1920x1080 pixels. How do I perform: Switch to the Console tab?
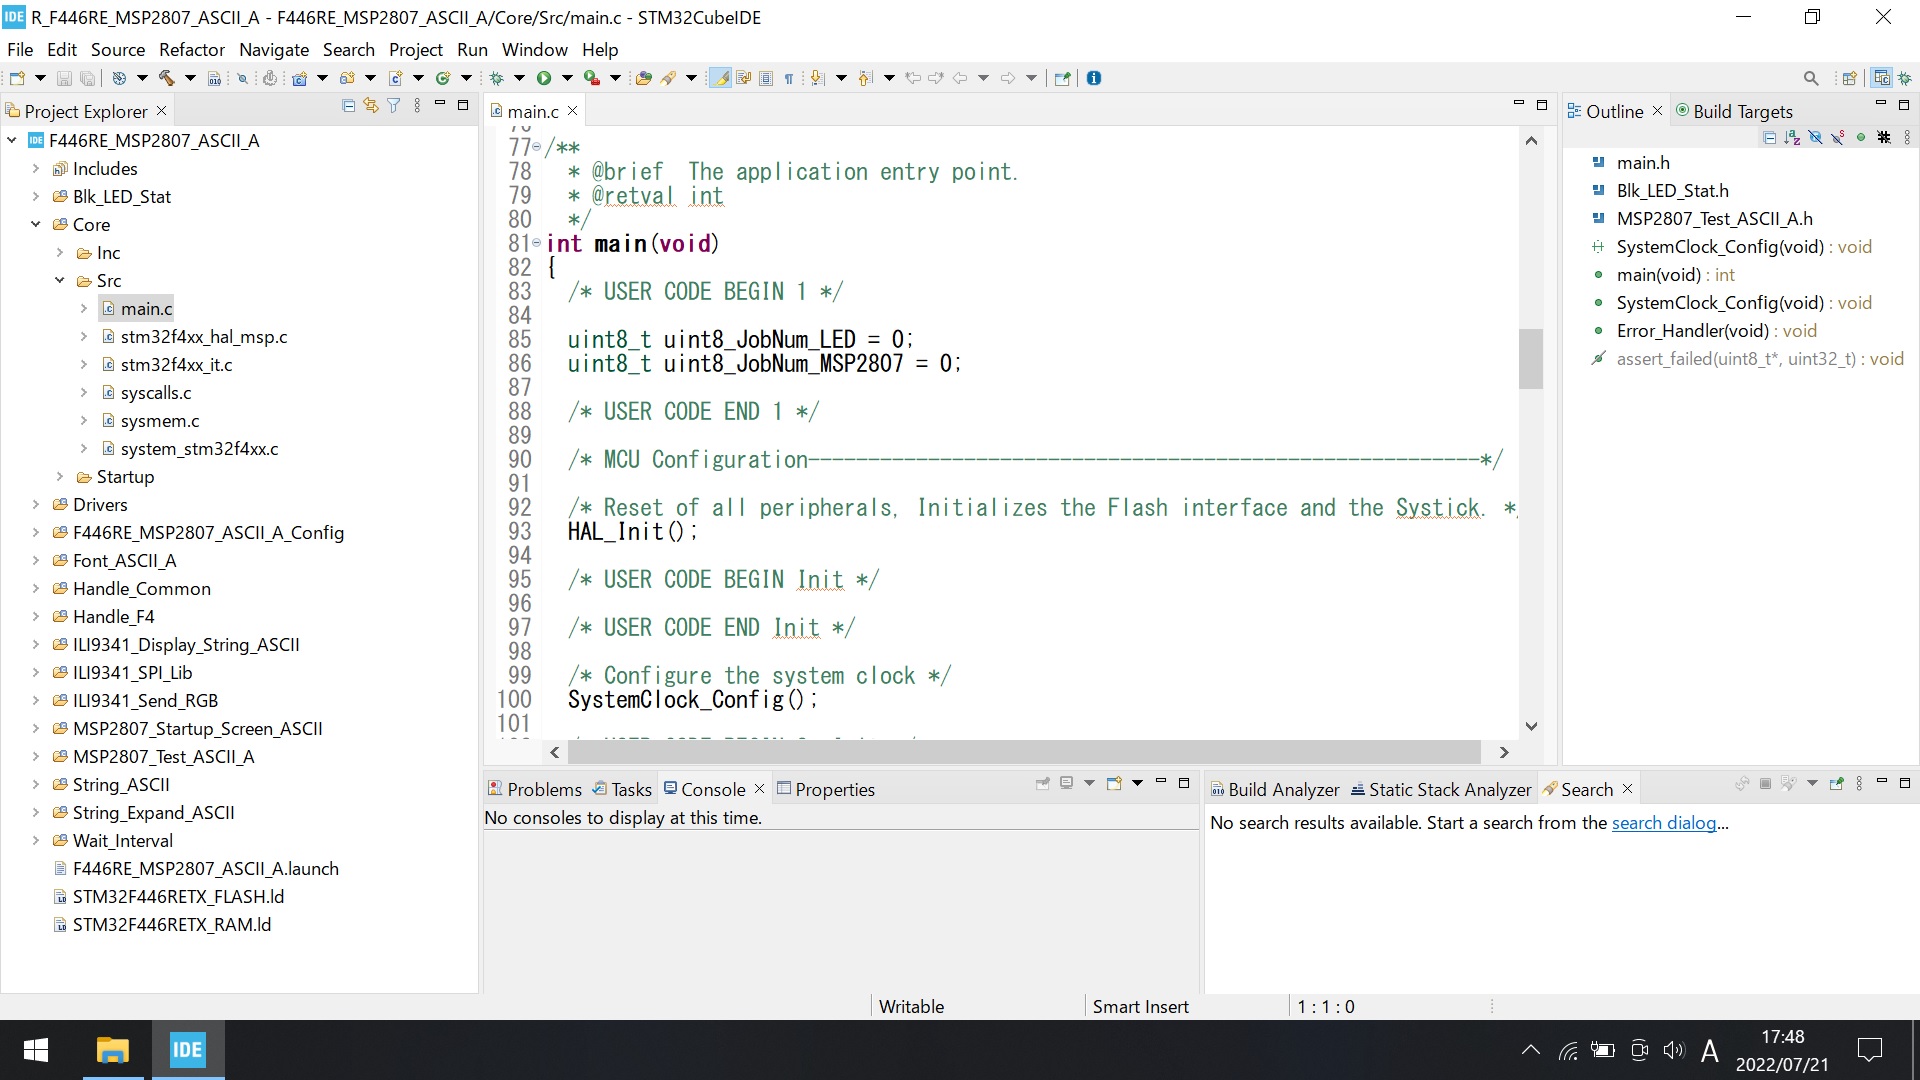(x=712, y=789)
